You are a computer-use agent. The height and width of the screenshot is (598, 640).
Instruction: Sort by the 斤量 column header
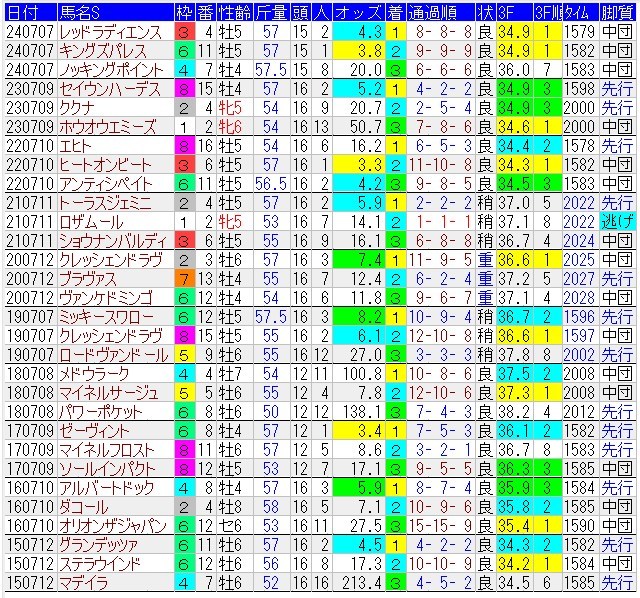[271, 13]
